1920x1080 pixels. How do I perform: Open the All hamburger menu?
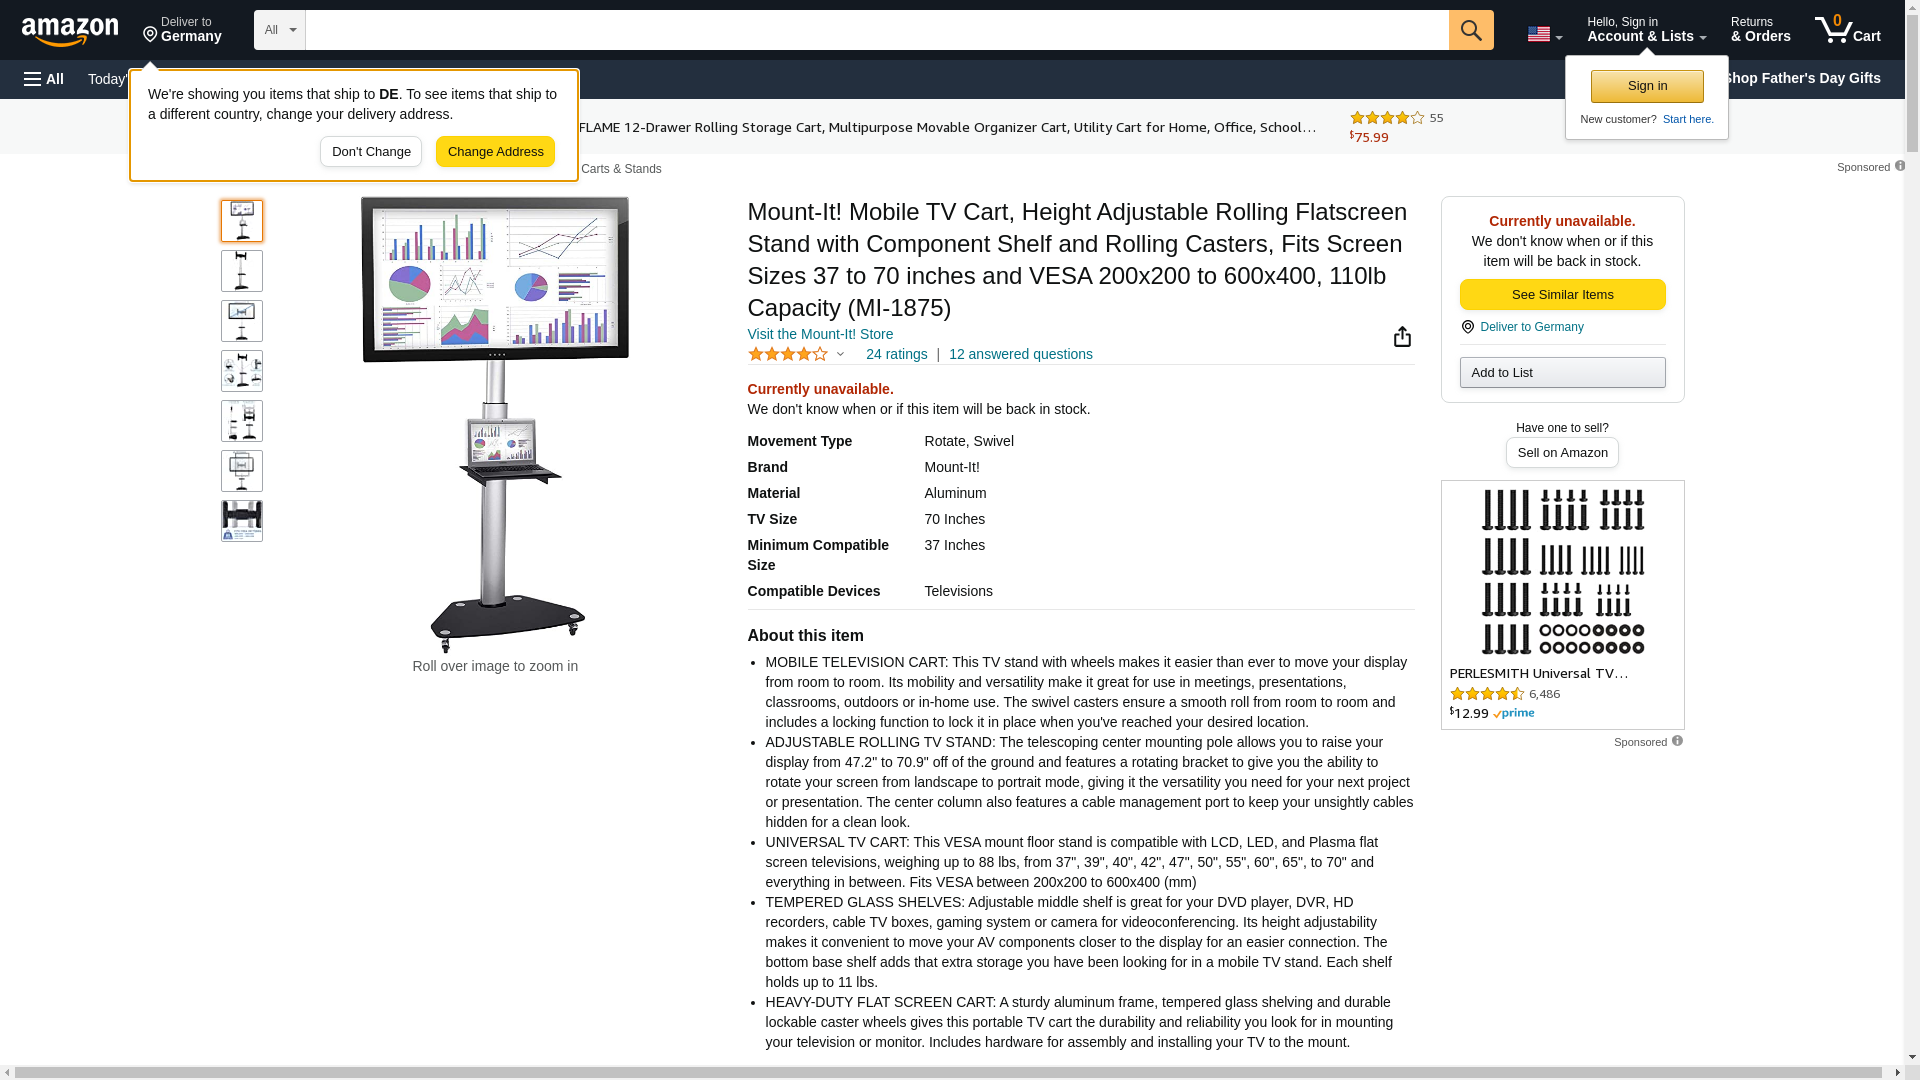(44, 79)
